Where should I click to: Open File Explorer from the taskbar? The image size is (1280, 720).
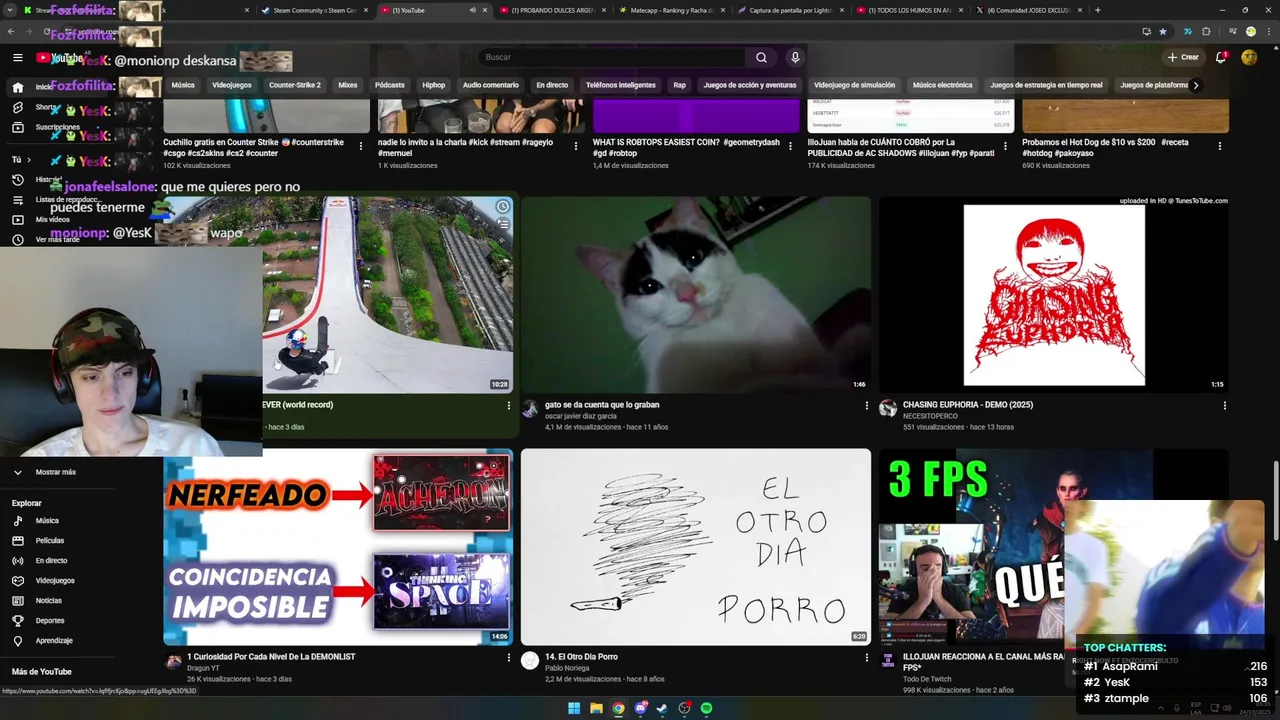pos(596,708)
